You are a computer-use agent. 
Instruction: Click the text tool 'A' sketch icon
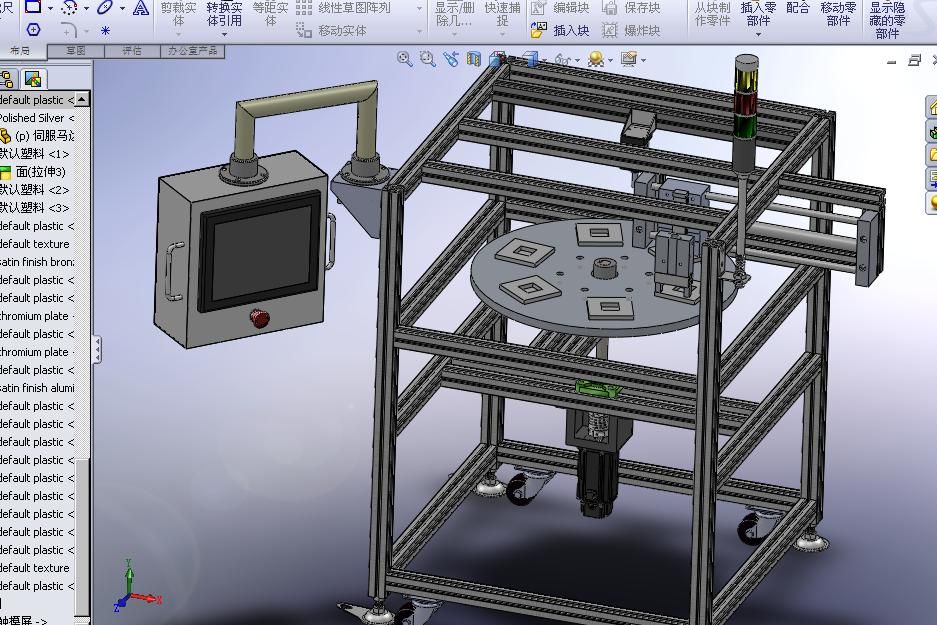(140, 8)
